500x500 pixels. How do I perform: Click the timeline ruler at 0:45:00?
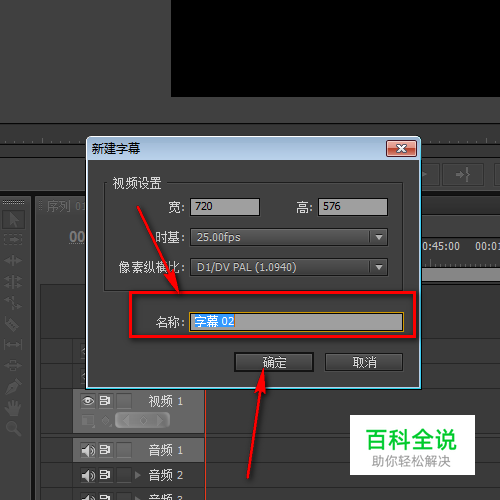click(x=441, y=246)
